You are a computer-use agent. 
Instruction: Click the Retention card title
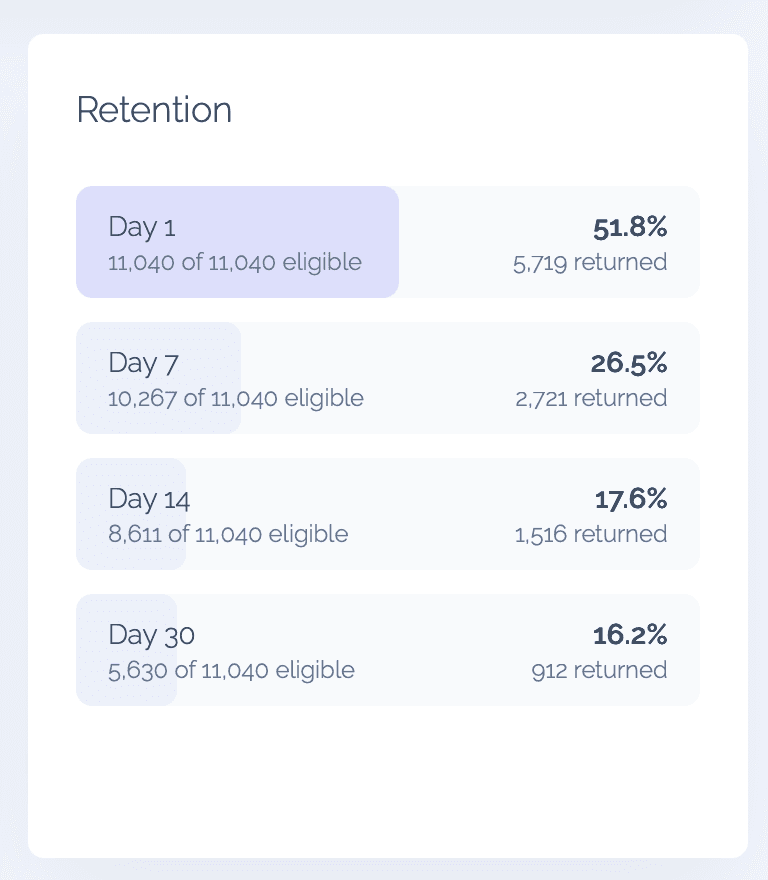coord(154,110)
